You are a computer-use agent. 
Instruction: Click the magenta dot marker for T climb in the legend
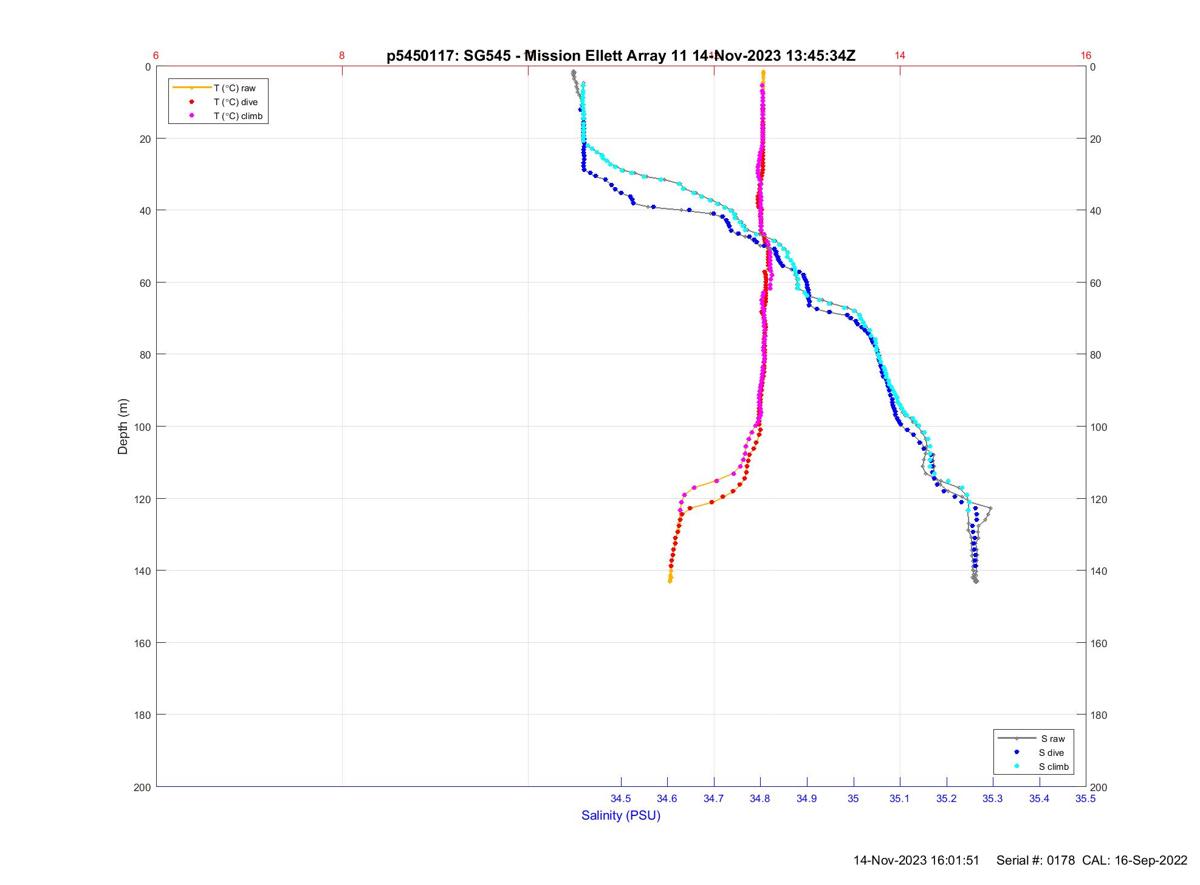click(190, 116)
